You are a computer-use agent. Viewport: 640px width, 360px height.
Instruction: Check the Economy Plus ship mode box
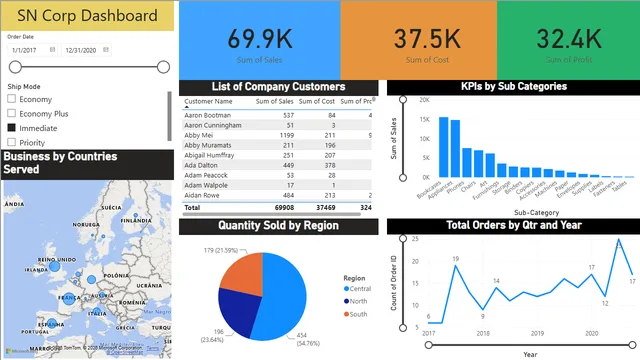click(x=11, y=113)
